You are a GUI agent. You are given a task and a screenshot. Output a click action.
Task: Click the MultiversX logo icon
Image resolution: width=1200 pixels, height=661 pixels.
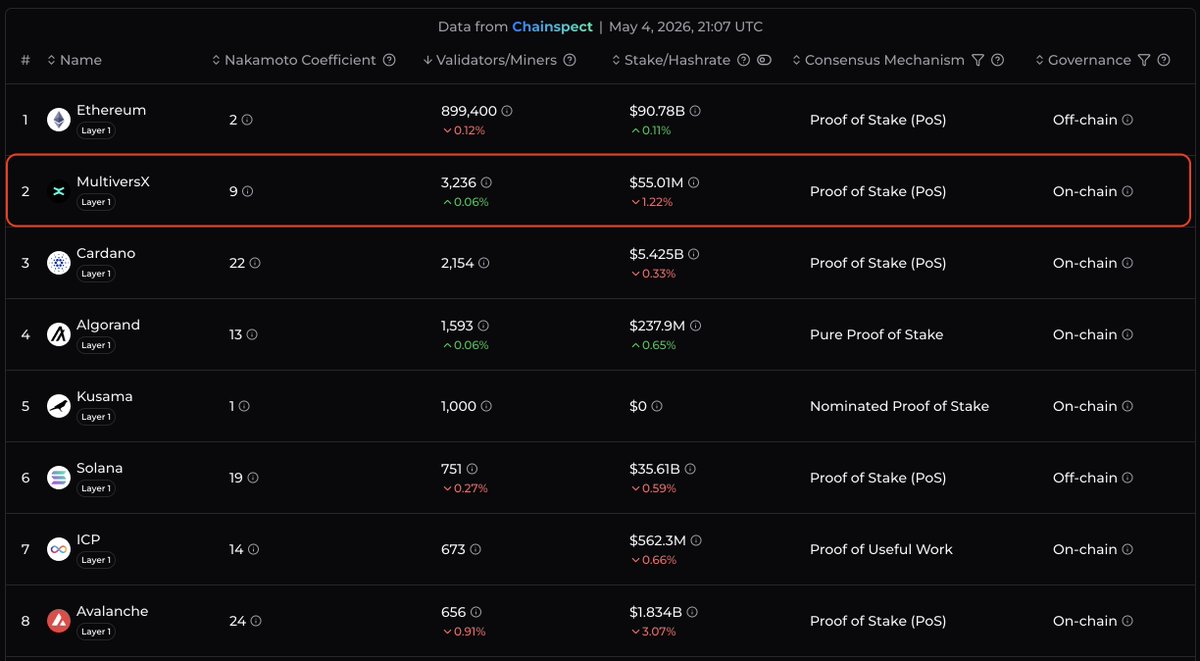pyautogui.click(x=59, y=191)
